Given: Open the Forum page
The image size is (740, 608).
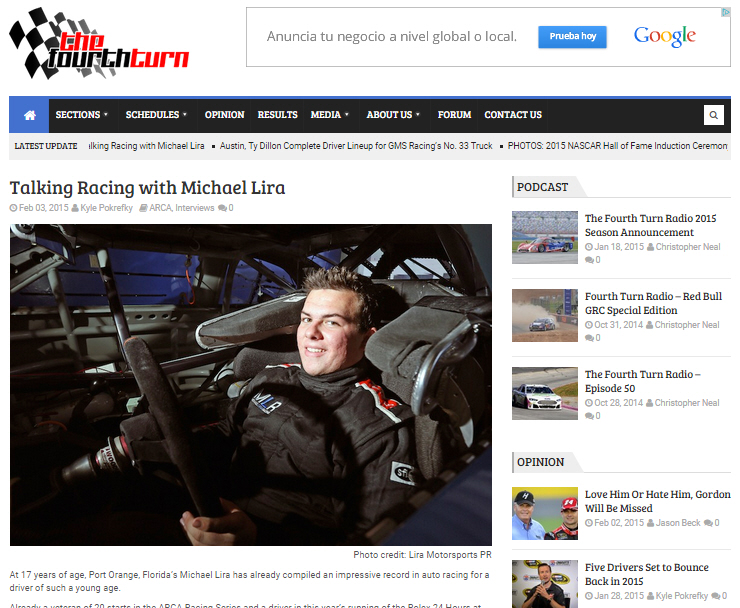Looking at the screenshot, I should point(454,115).
